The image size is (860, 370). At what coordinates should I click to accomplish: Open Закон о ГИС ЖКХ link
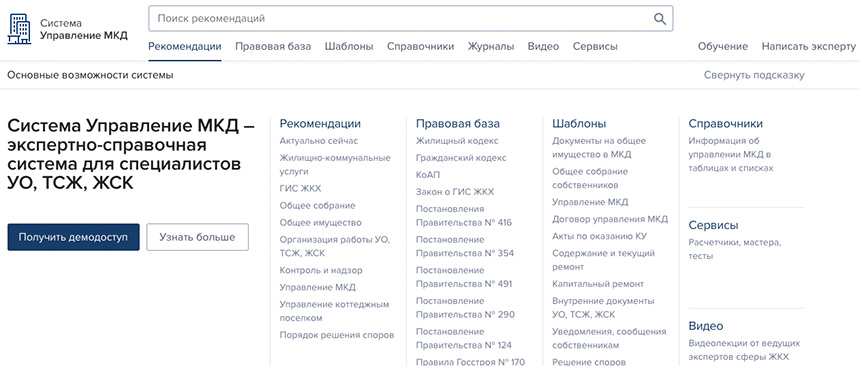pyautogui.click(x=455, y=192)
